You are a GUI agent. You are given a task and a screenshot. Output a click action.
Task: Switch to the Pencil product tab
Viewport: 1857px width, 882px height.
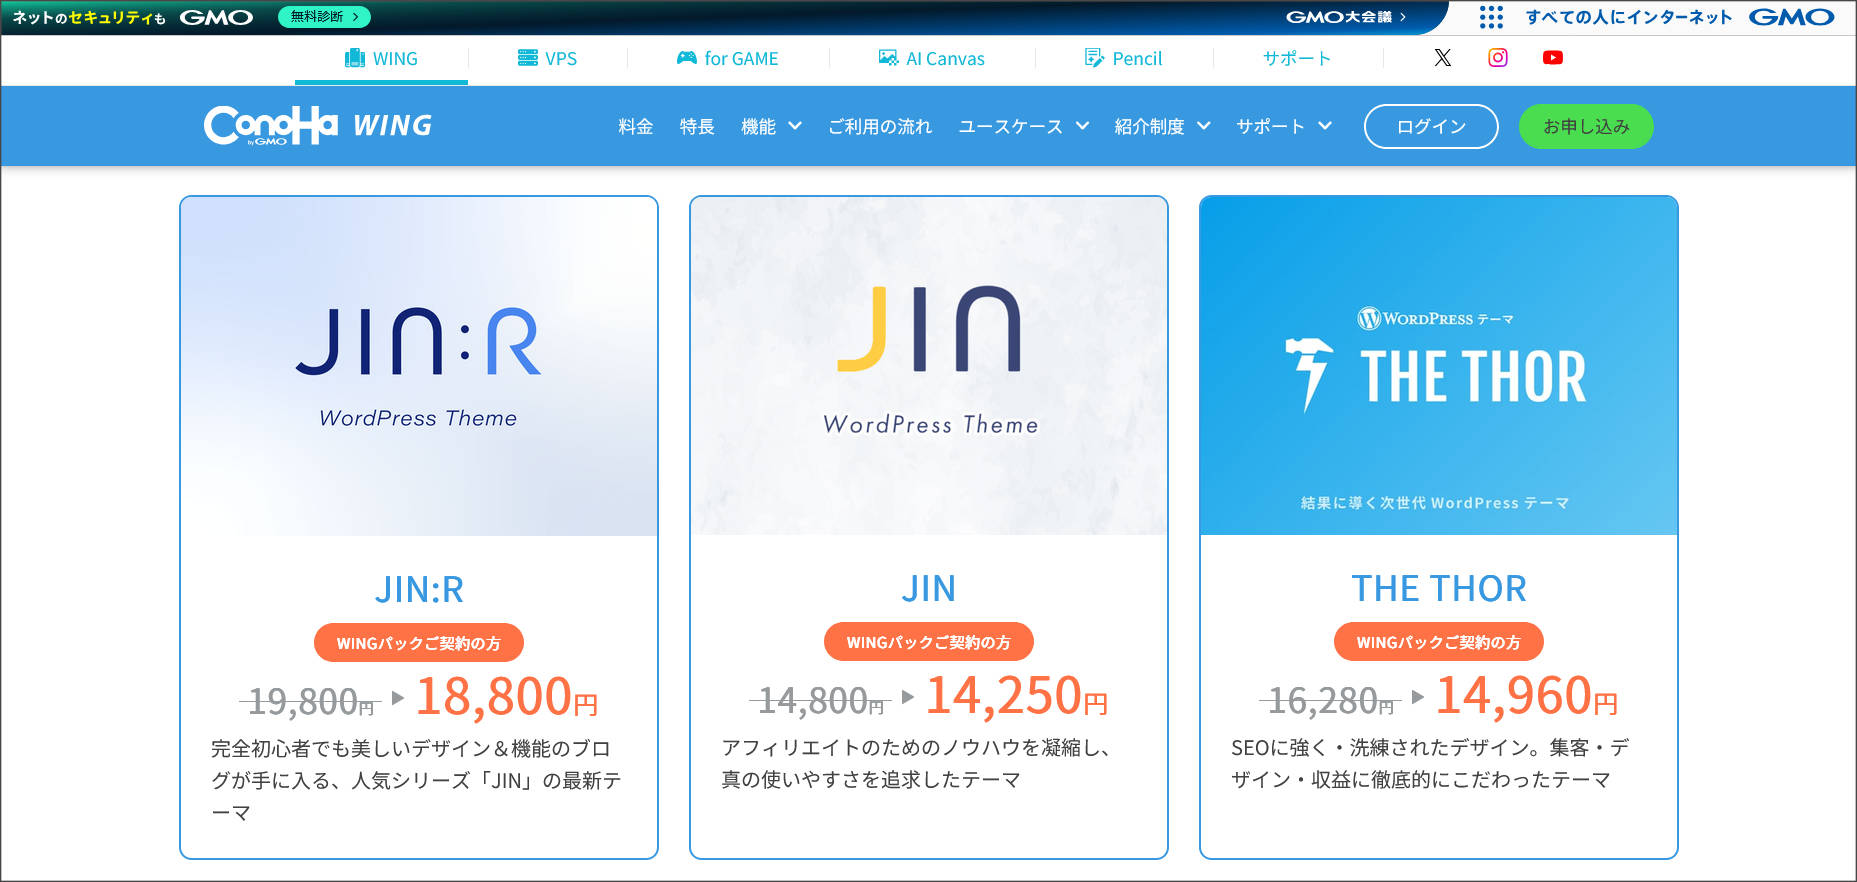pyautogui.click(x=1123, y=59)
